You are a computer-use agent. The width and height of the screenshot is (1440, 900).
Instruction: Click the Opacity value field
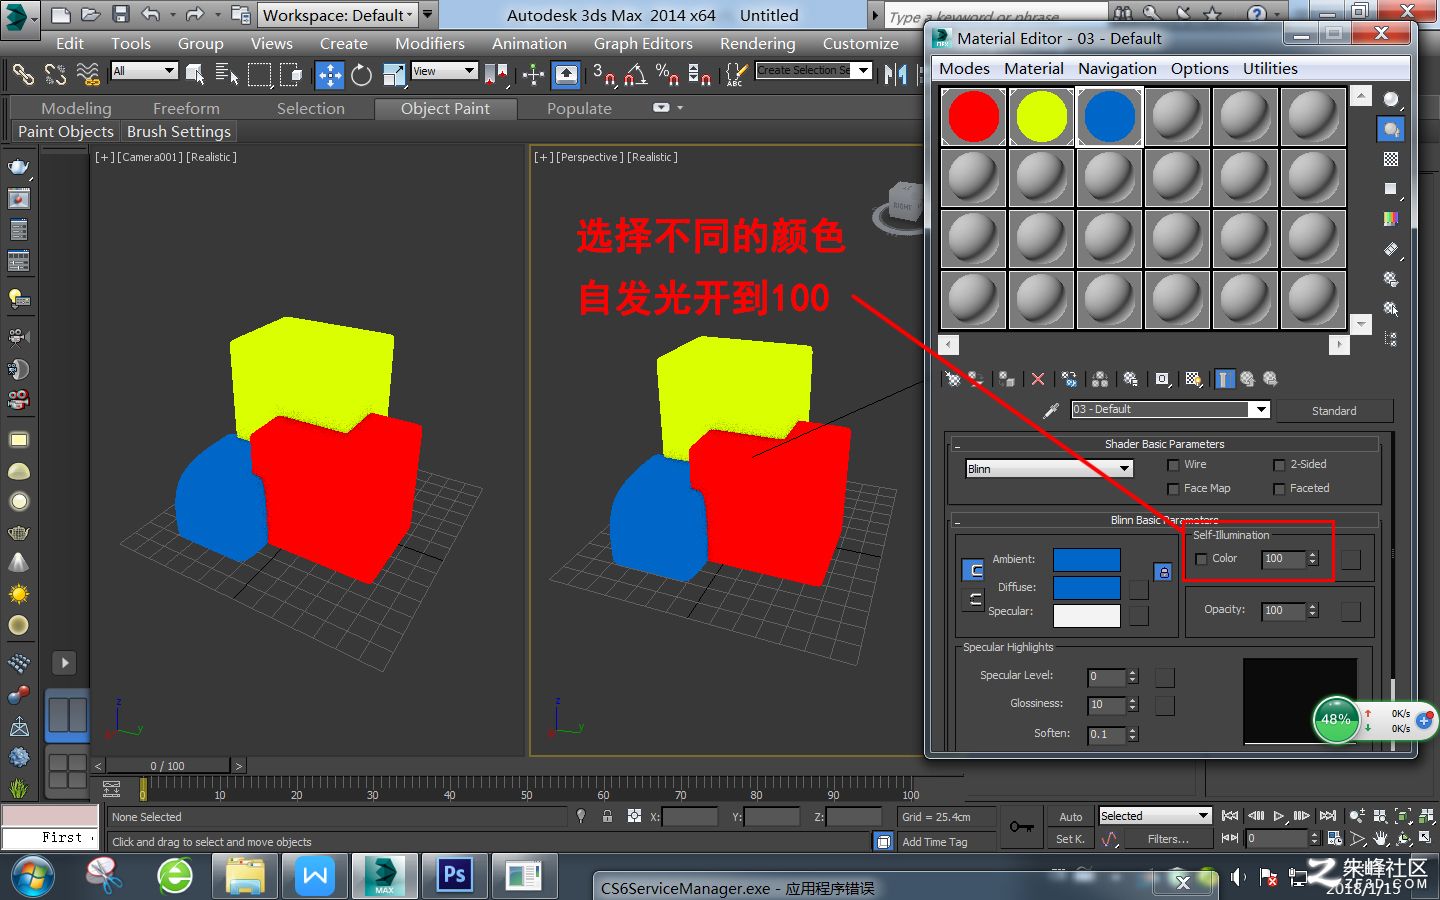point(1283,610)
